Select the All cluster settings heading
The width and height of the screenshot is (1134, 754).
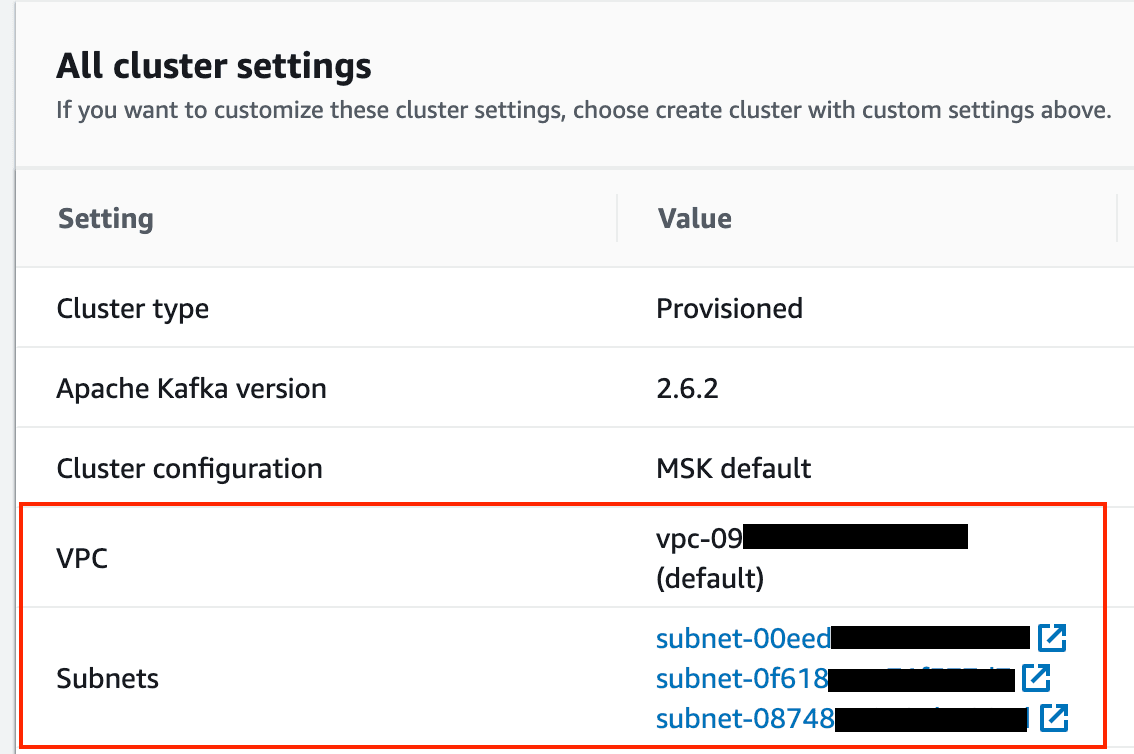[x=213, y=67]
